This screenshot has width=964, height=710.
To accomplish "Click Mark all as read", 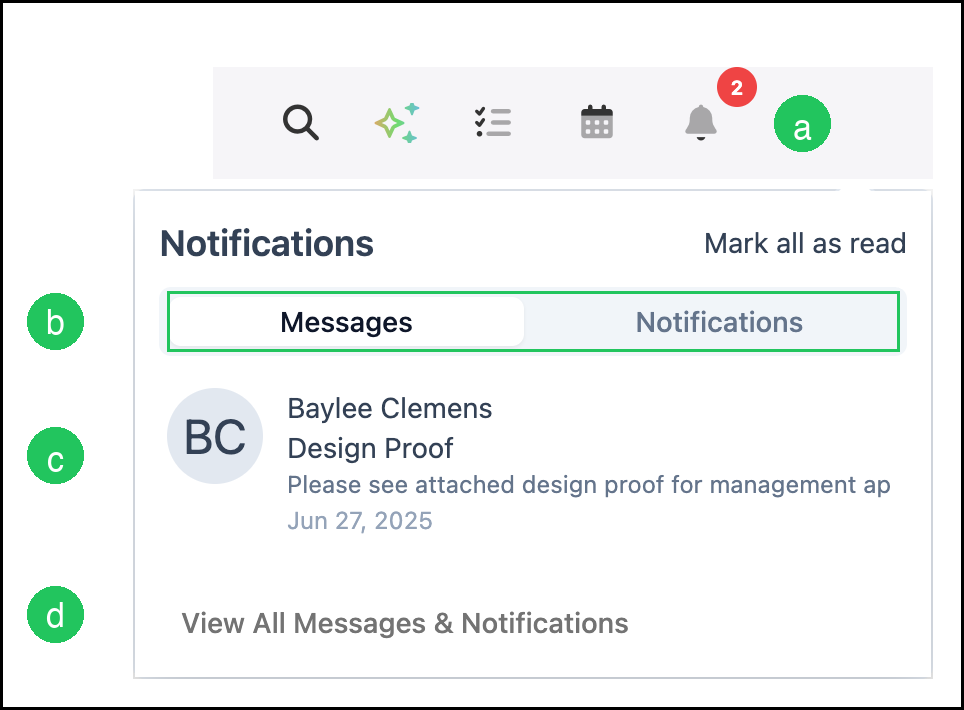I will (x=805, y=243).
